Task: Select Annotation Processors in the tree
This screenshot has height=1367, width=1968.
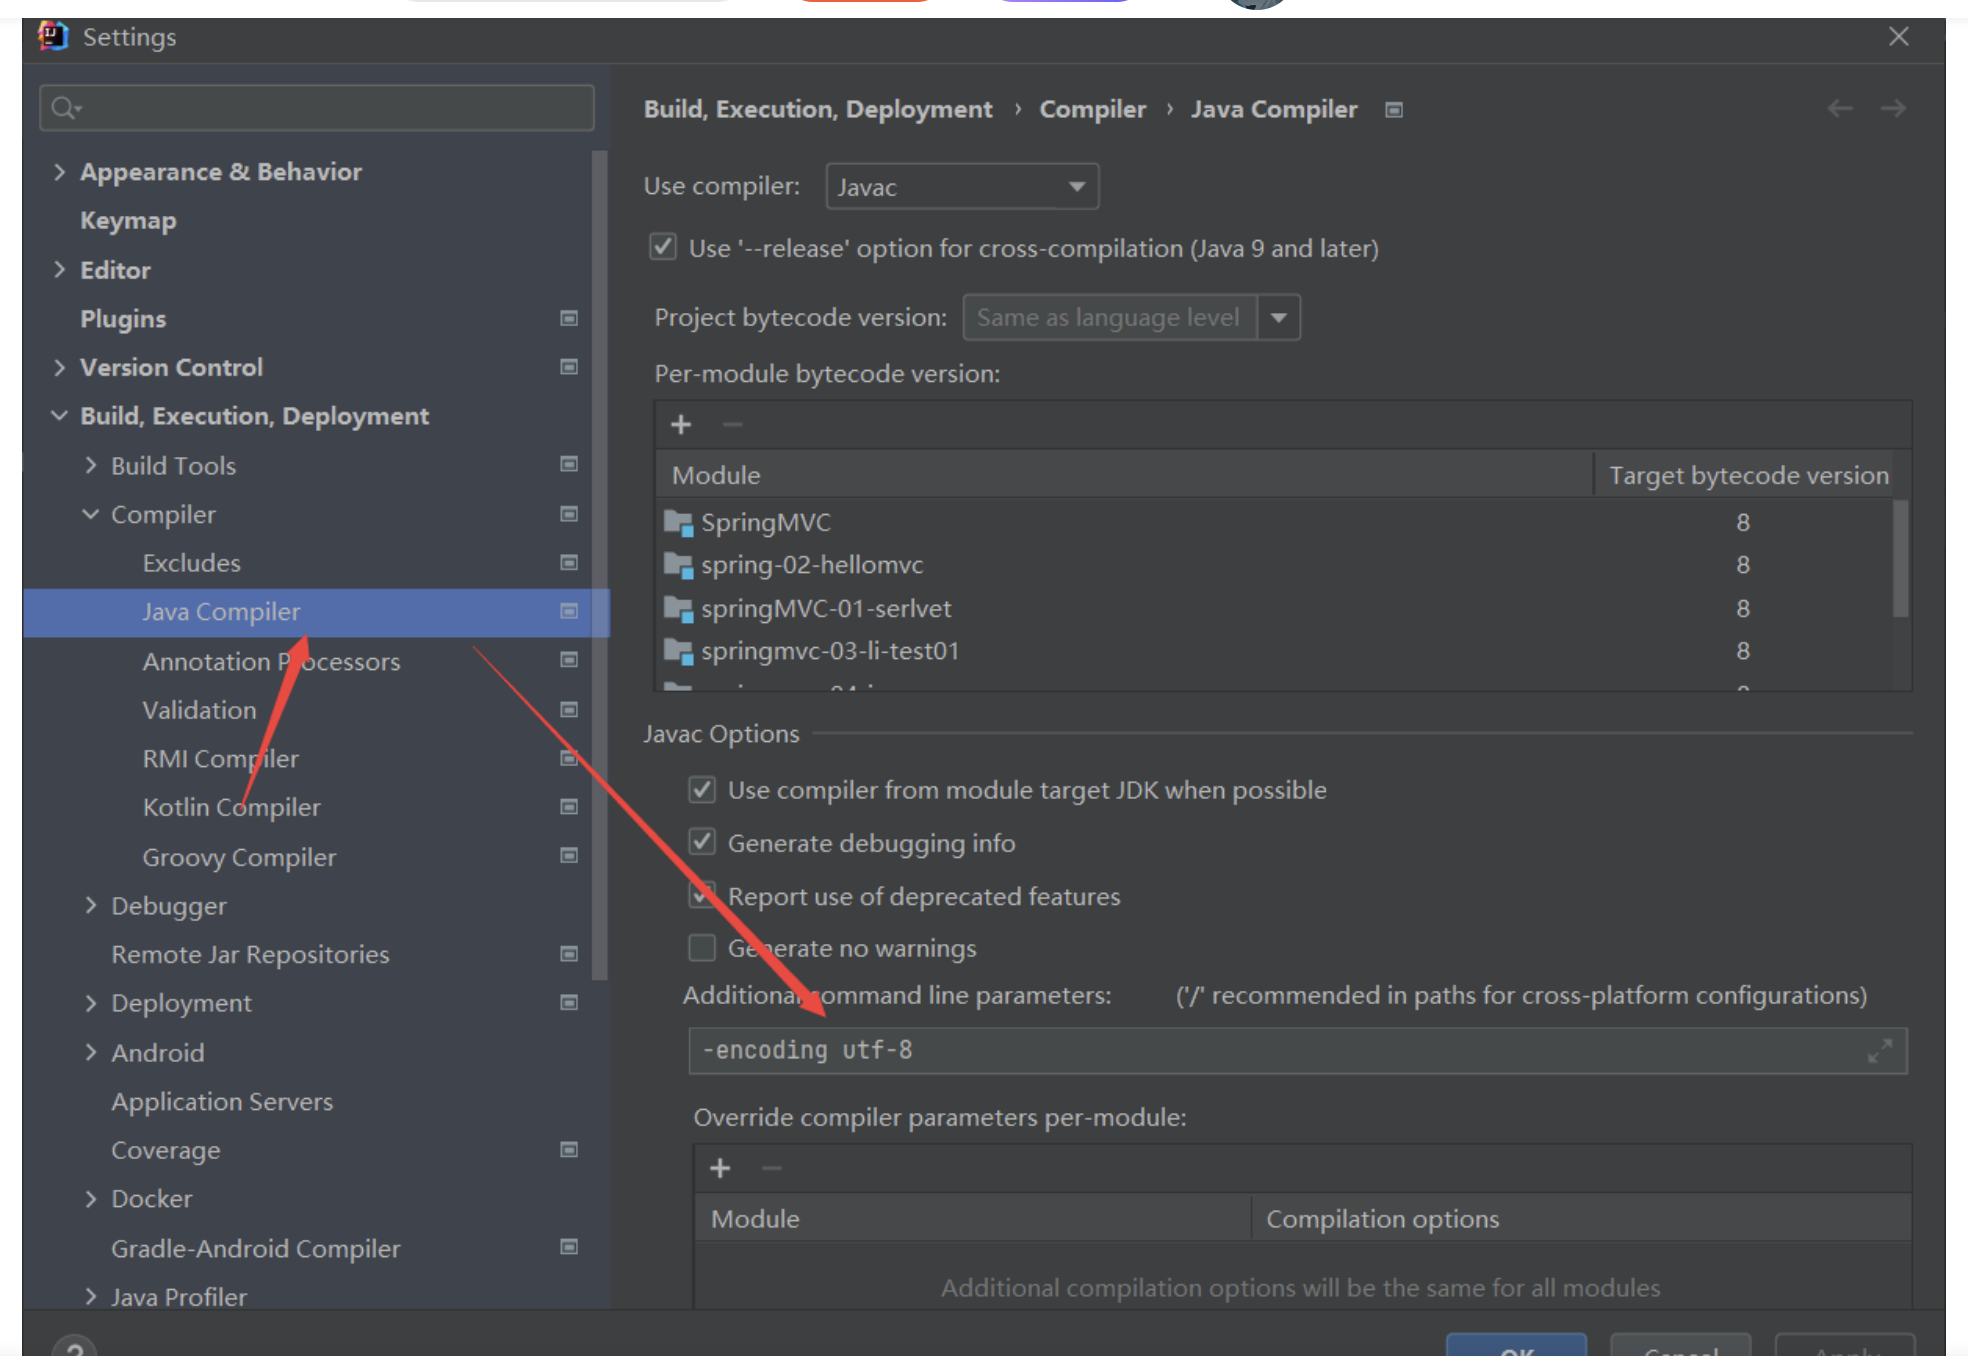Action: pyautogui.click(x=271, y=661)
